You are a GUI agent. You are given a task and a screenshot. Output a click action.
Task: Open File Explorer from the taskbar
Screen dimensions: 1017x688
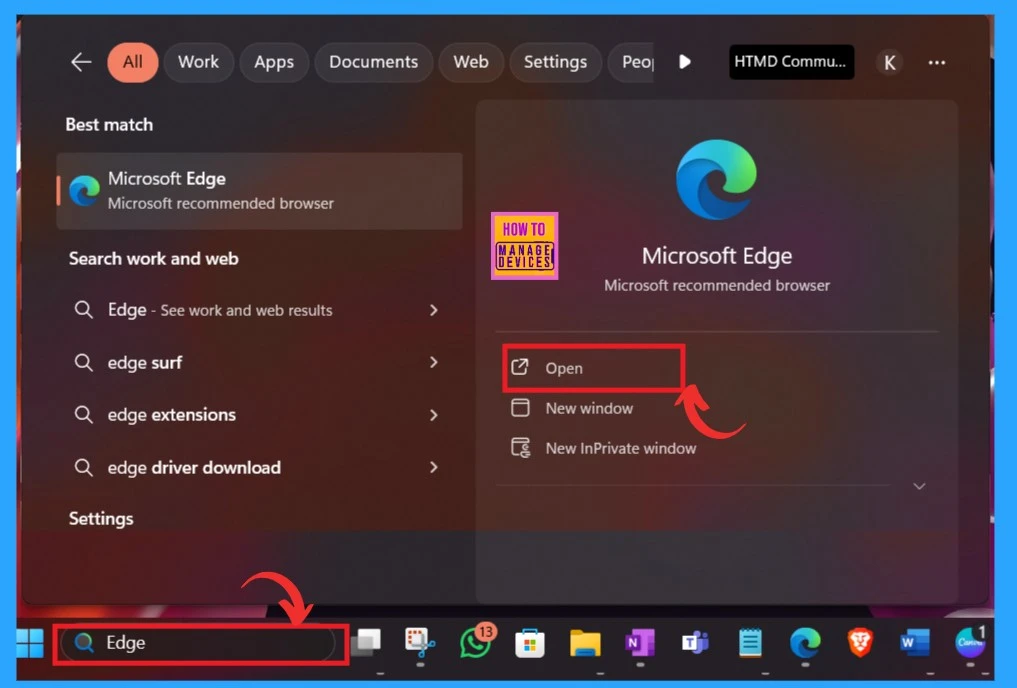[585, 643]
